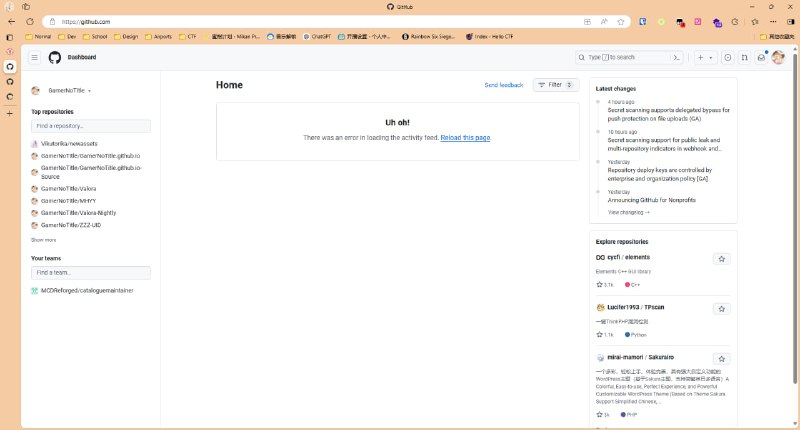Click the View changelog link
The width and height of the screenshot is (800, 430).
pyautogui.click(x=628, y=212)
